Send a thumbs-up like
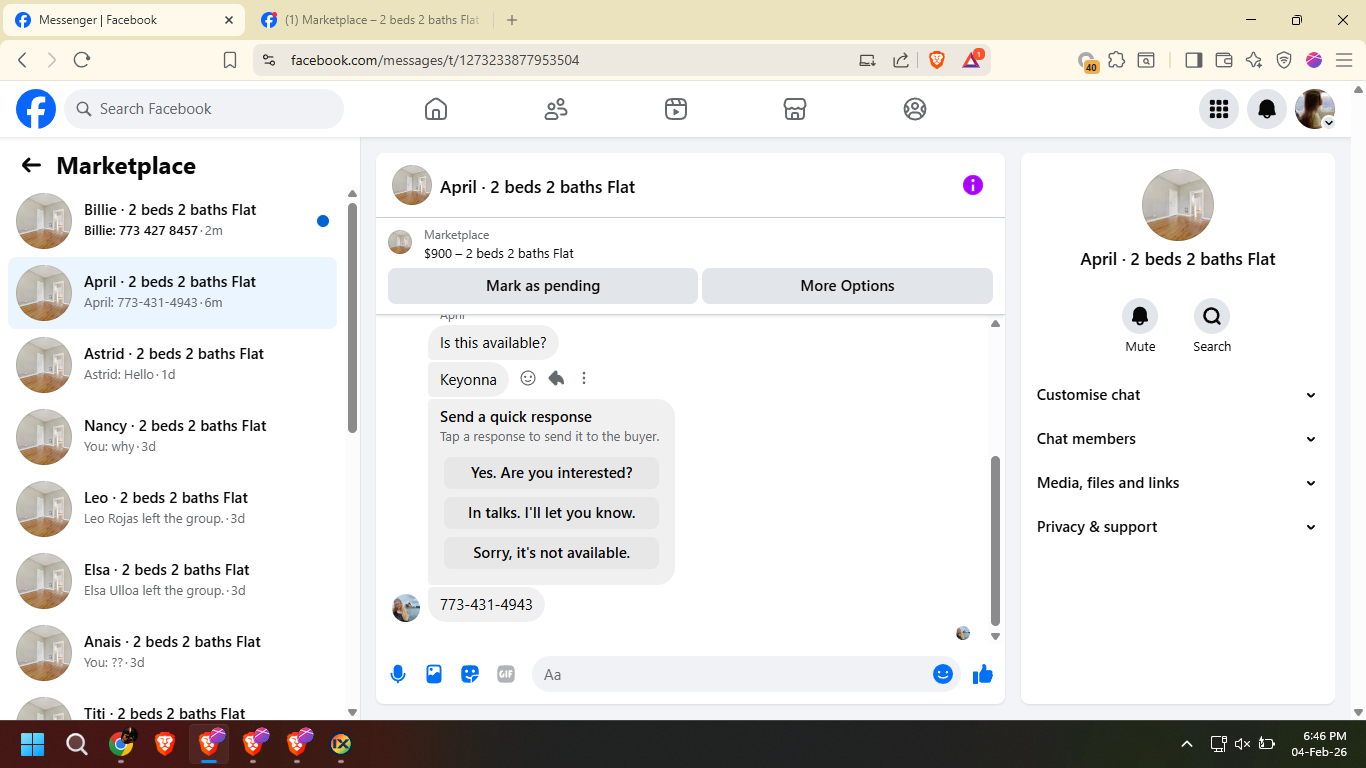1366x768 pixels. (x=983, y=674)
